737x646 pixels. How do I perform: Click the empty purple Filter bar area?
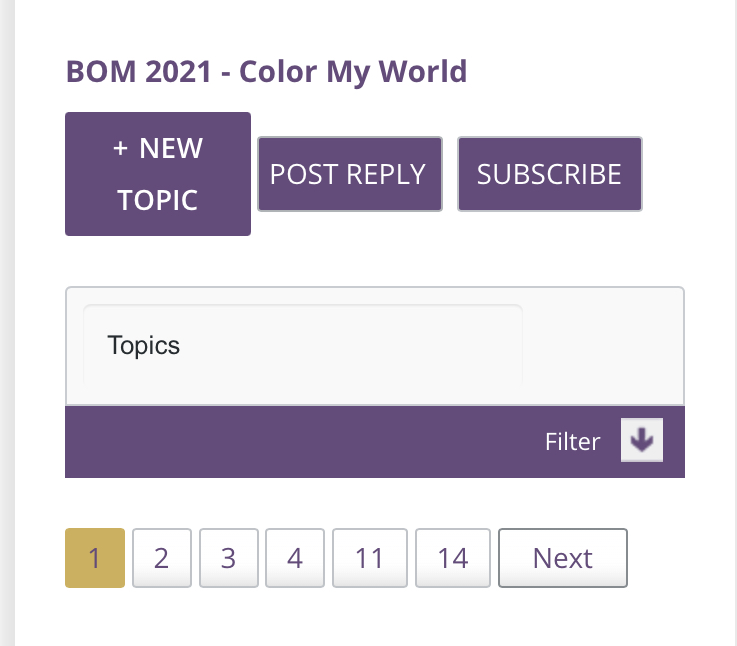click(x=300, y=442)
